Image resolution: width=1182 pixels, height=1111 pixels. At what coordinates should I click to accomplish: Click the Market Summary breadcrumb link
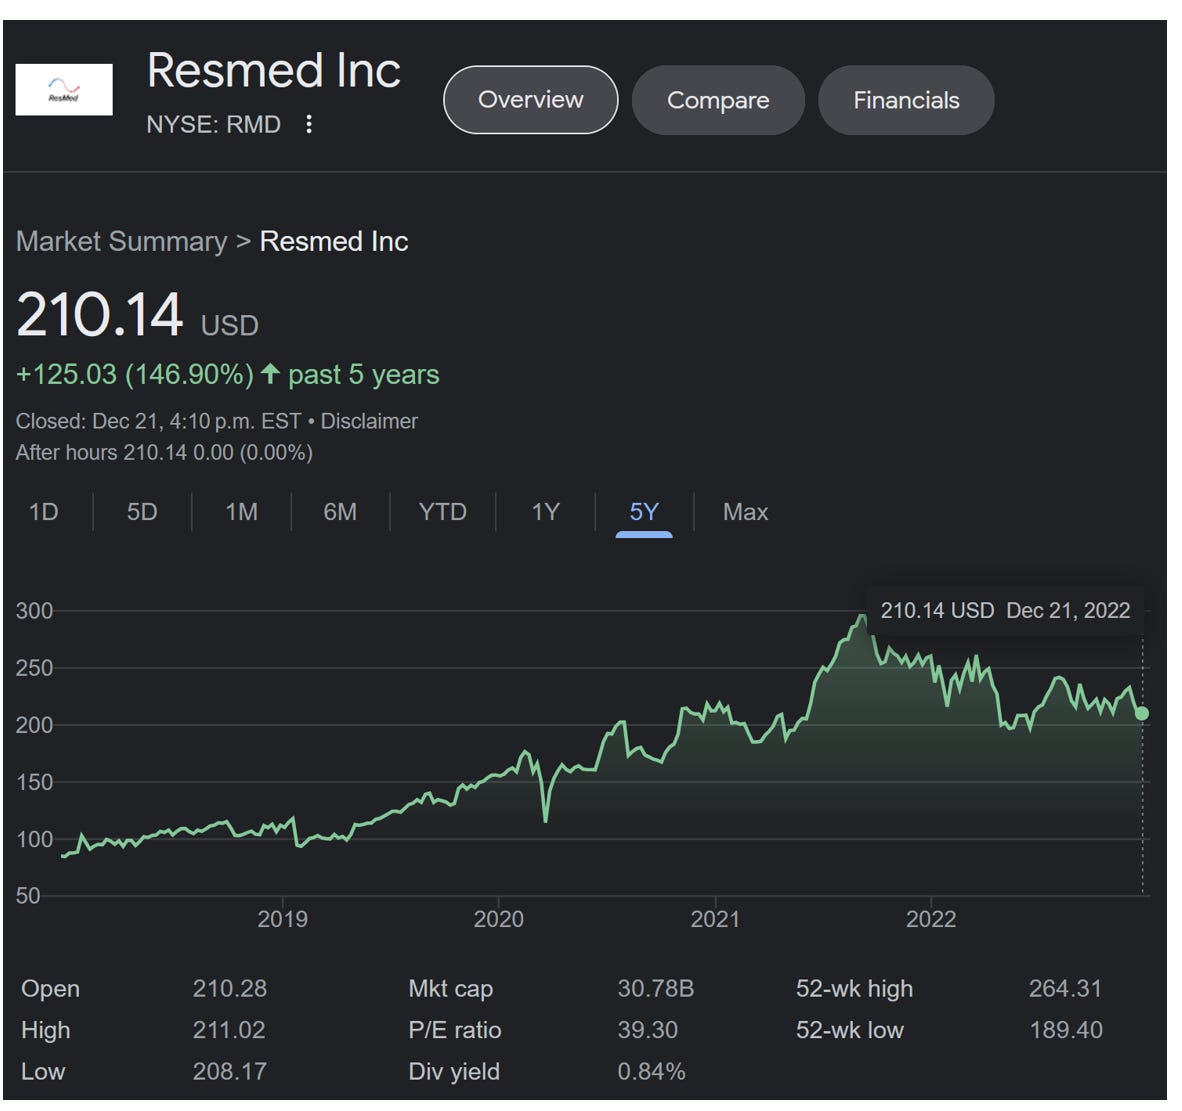[x=121, y=241]
